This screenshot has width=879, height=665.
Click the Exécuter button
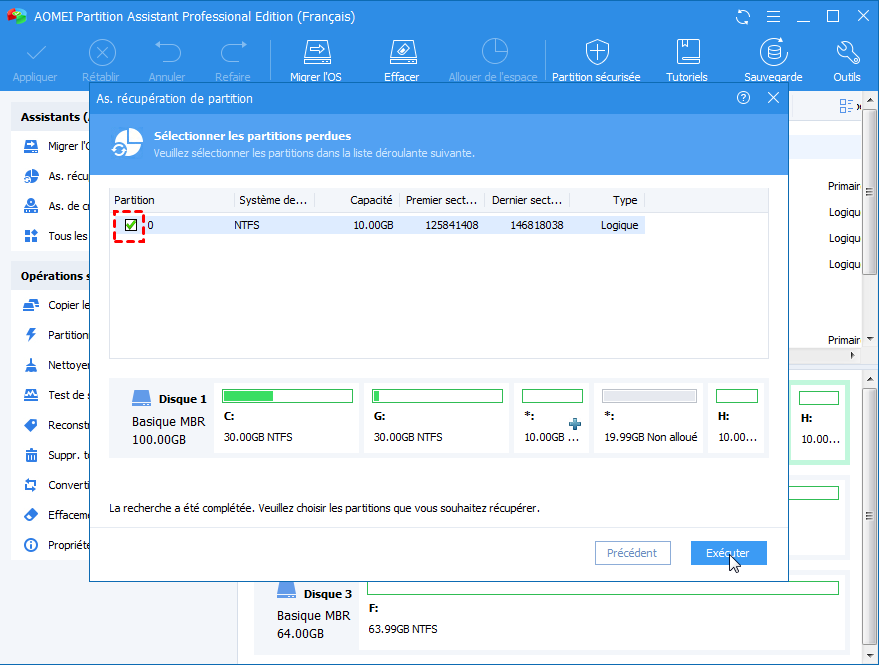tap(729, 553)
